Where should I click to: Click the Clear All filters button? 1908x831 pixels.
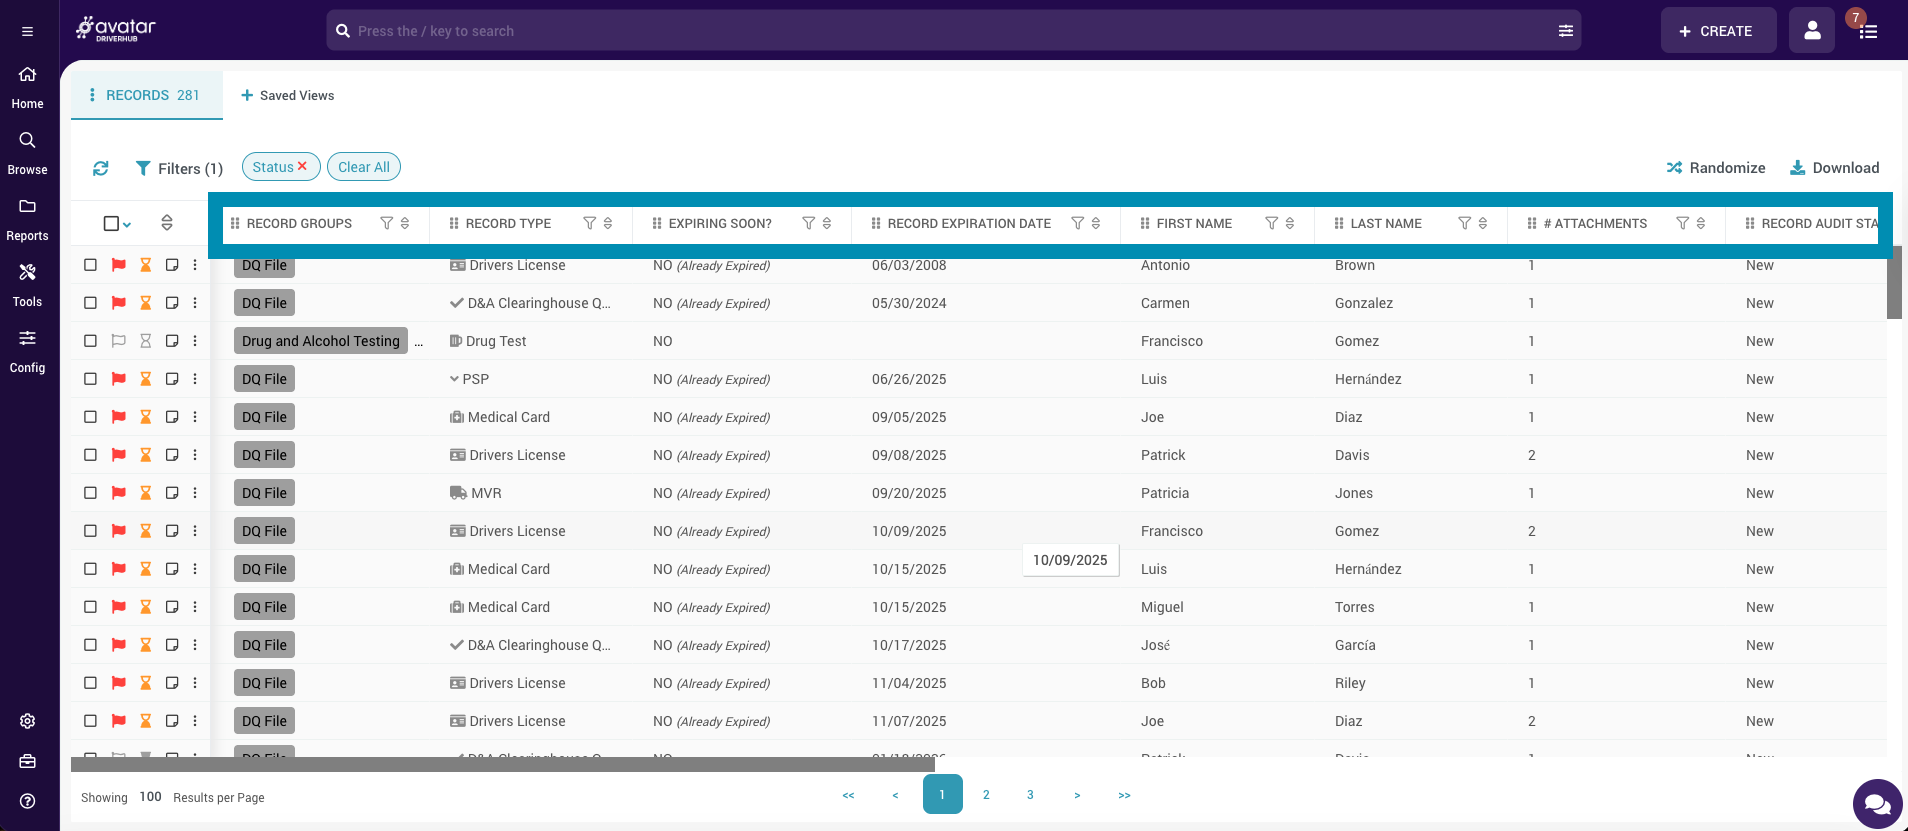pos(364,167)
